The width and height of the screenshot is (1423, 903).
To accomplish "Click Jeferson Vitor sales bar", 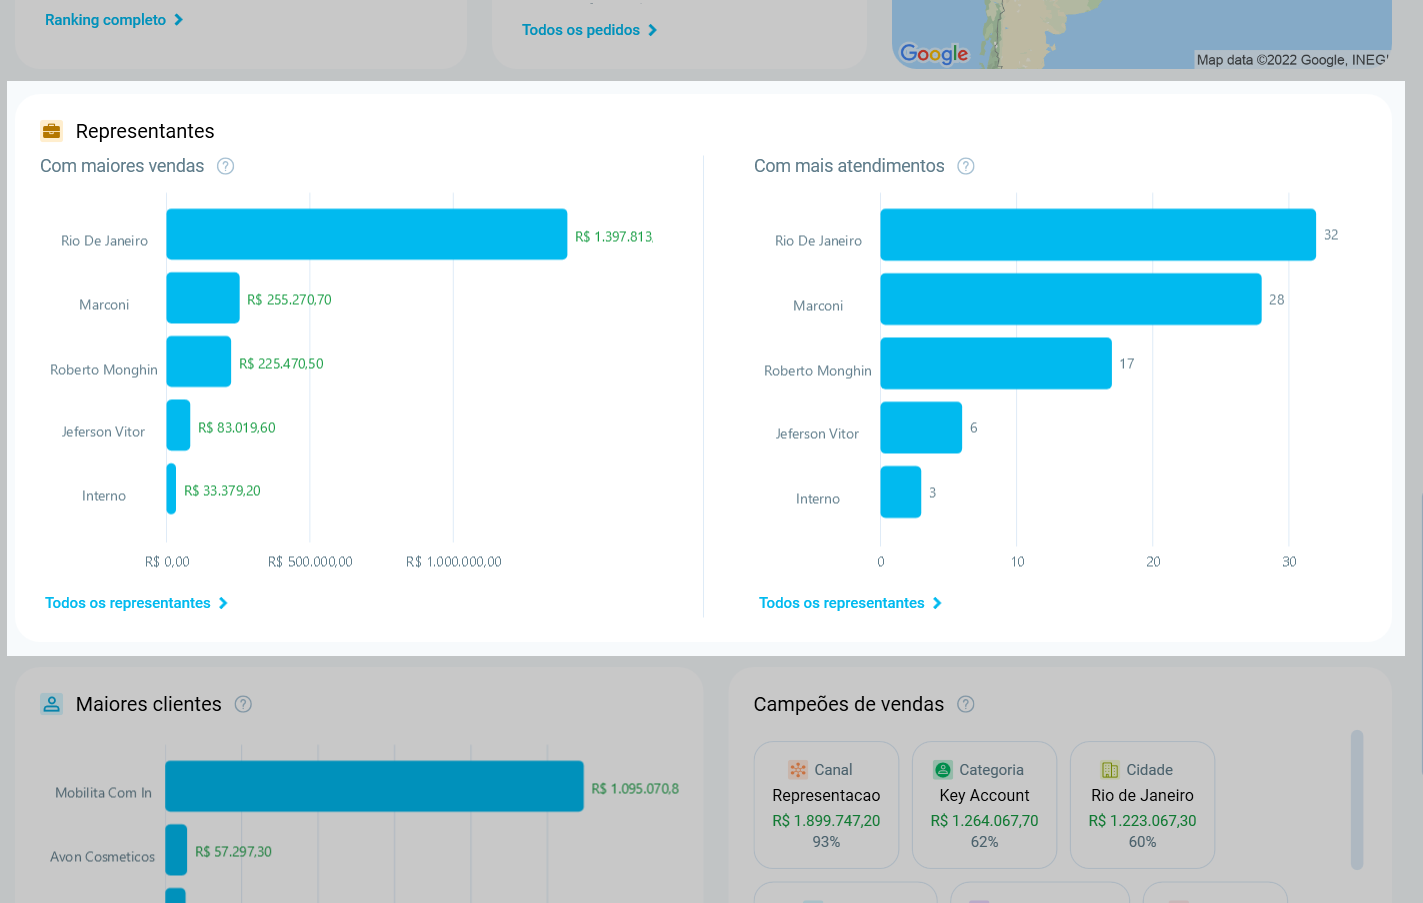I will 178,425.
